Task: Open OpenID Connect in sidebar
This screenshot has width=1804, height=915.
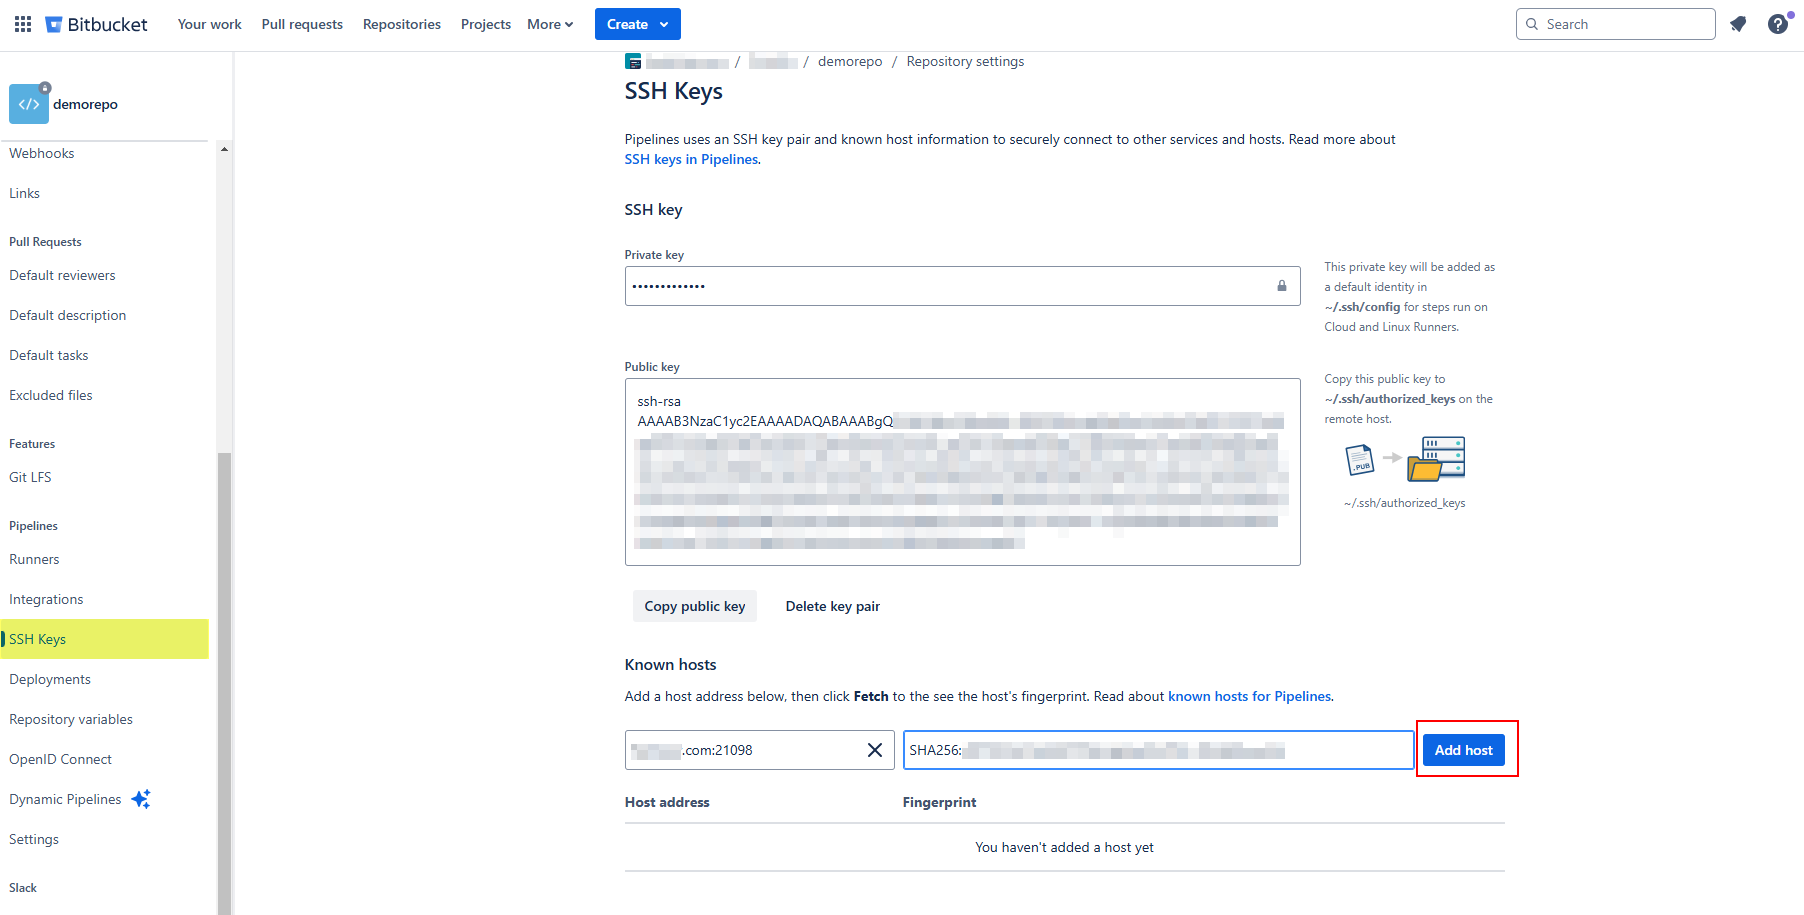Action: [61, 759]
